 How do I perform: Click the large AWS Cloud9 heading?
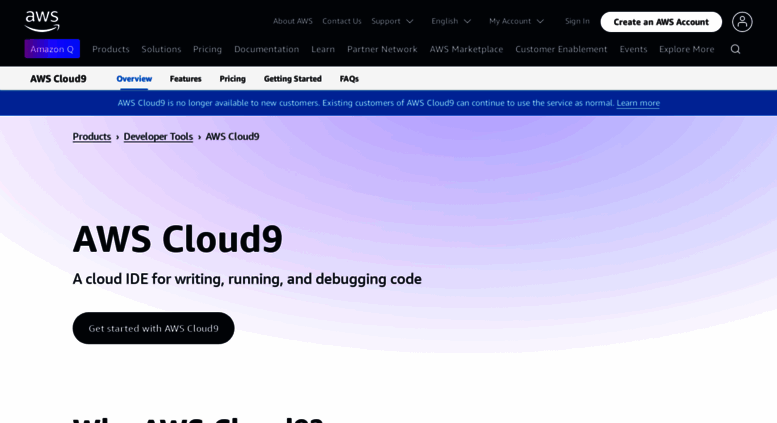(177, 239)
